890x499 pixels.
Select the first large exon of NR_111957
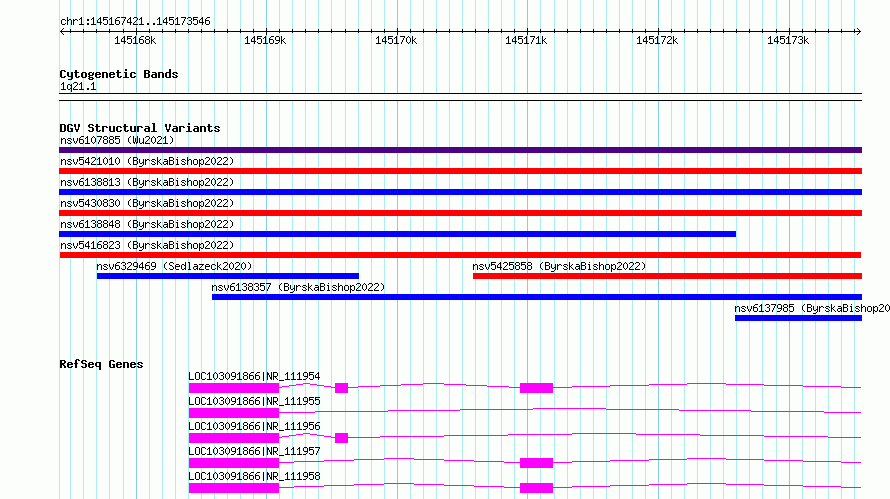(x=234, y=463)
